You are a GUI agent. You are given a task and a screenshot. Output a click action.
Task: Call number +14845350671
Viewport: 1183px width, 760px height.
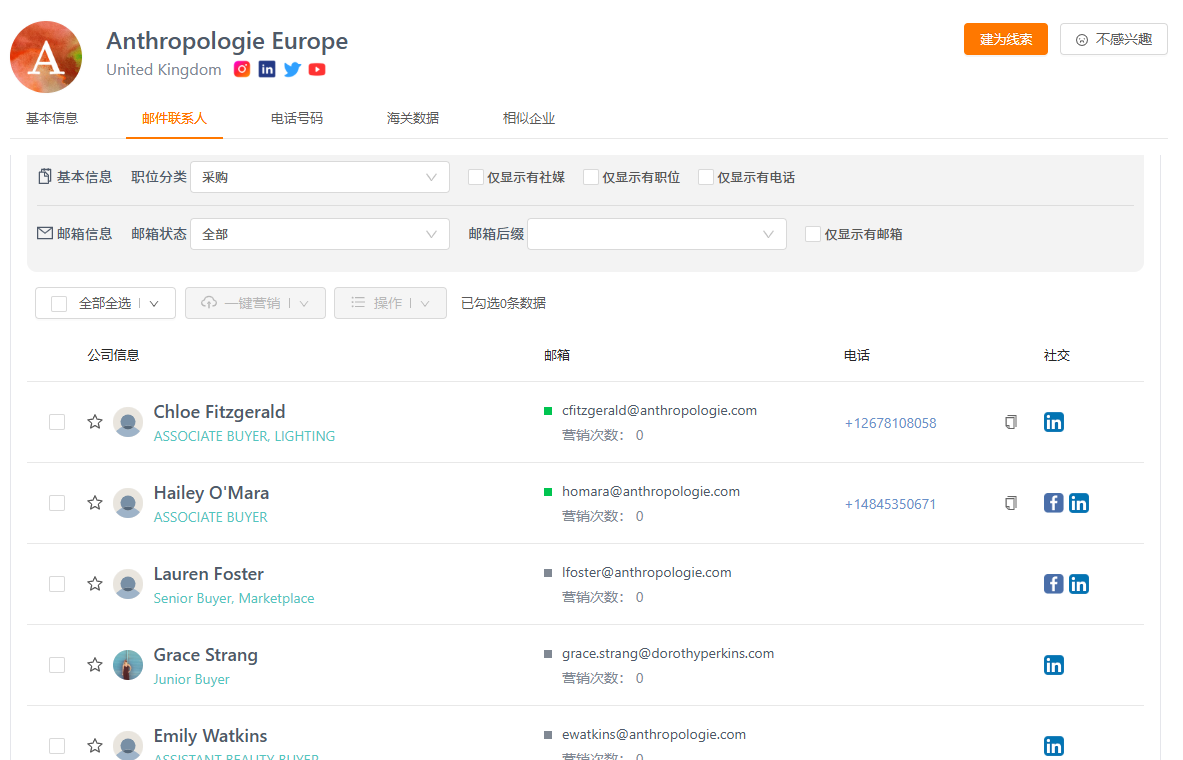[x=890, y=504]
